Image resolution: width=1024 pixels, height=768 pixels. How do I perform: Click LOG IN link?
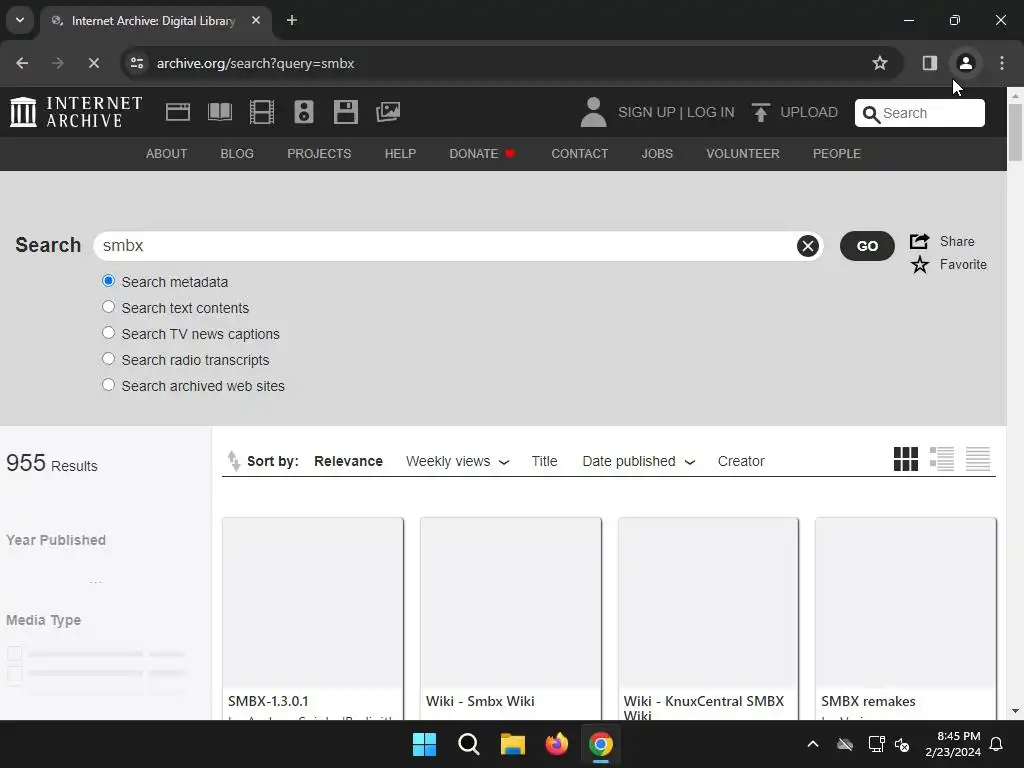(711, 112)
